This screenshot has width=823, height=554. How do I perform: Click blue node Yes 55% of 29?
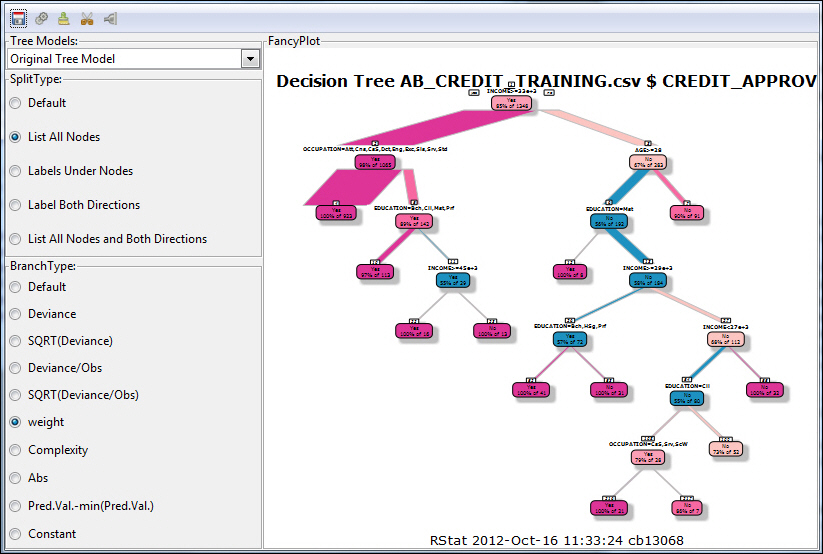(x=453, y=280)
